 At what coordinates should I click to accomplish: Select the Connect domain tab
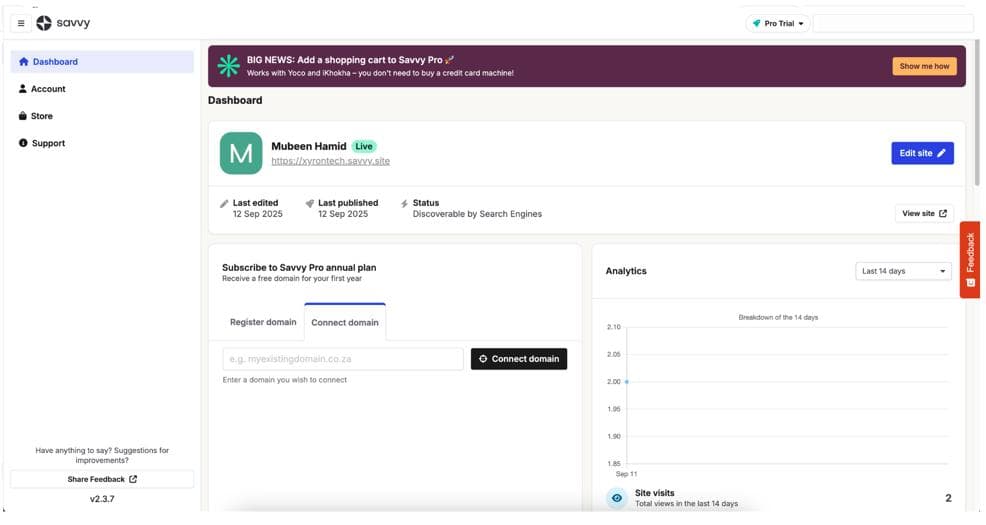(x=345, y=322)
